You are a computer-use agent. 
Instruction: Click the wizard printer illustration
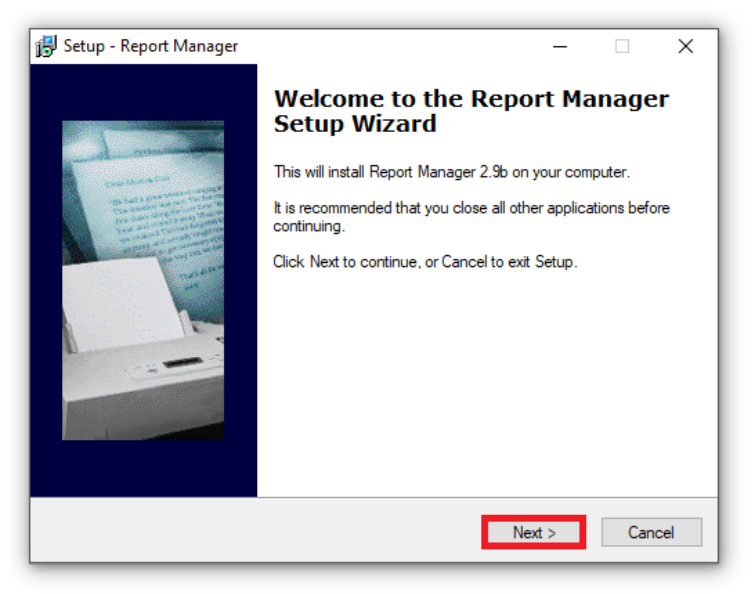click(x=143, y=280)
